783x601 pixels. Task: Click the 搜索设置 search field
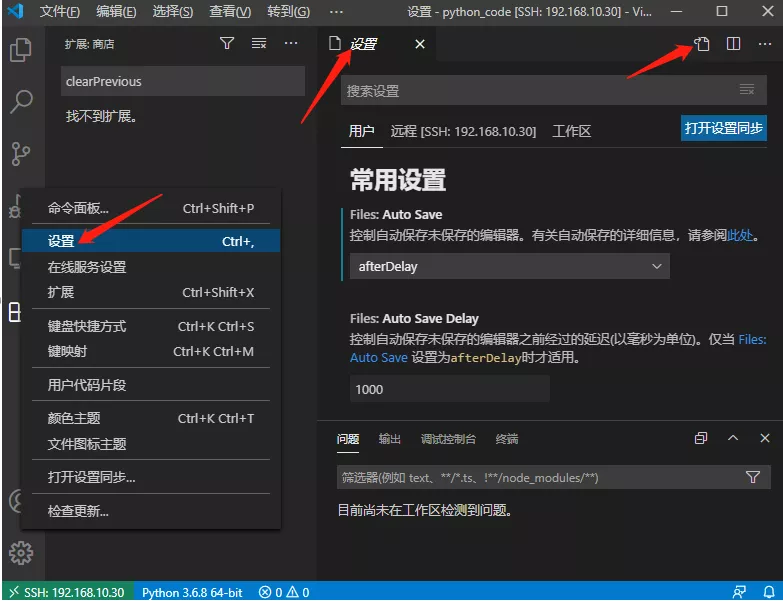(540, 91)
